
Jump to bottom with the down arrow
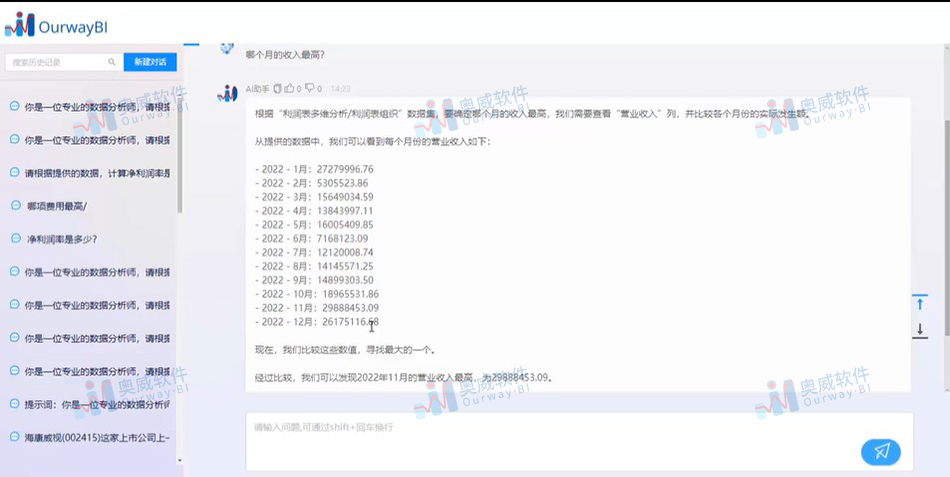click(920, 329)
